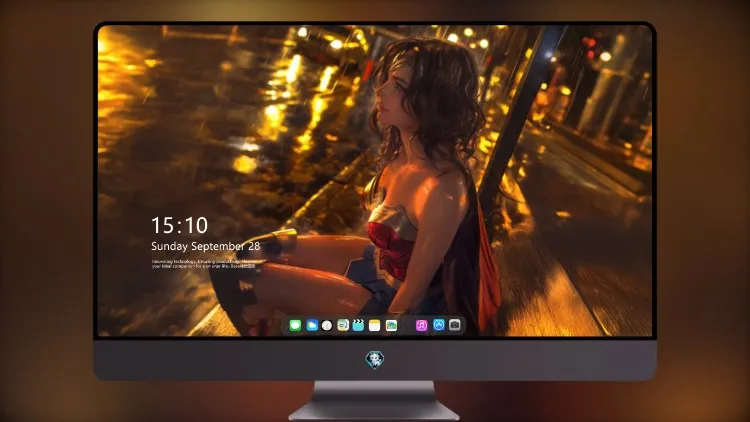Launch the pink Music app from dock
750x422 pixels.
point(421,326)
